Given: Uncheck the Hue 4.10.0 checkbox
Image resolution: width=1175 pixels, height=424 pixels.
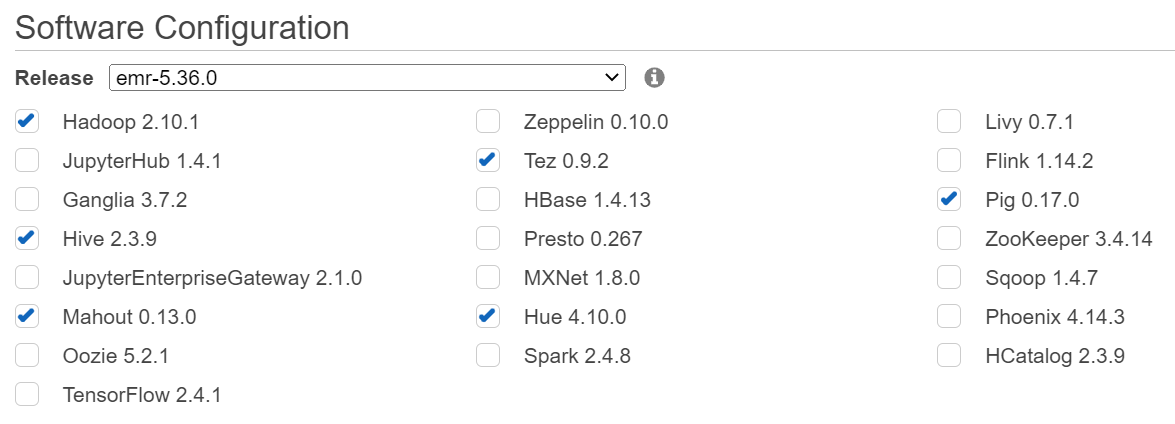Looking at the screenshot, I should (488, 316).
